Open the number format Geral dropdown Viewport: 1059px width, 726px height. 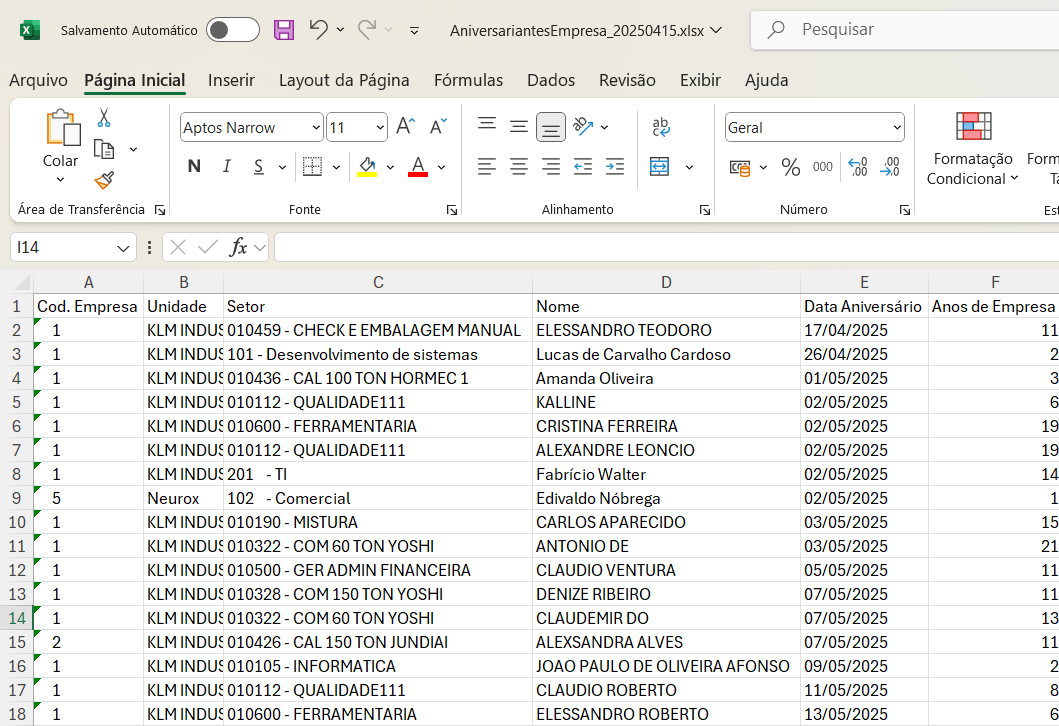897,128
